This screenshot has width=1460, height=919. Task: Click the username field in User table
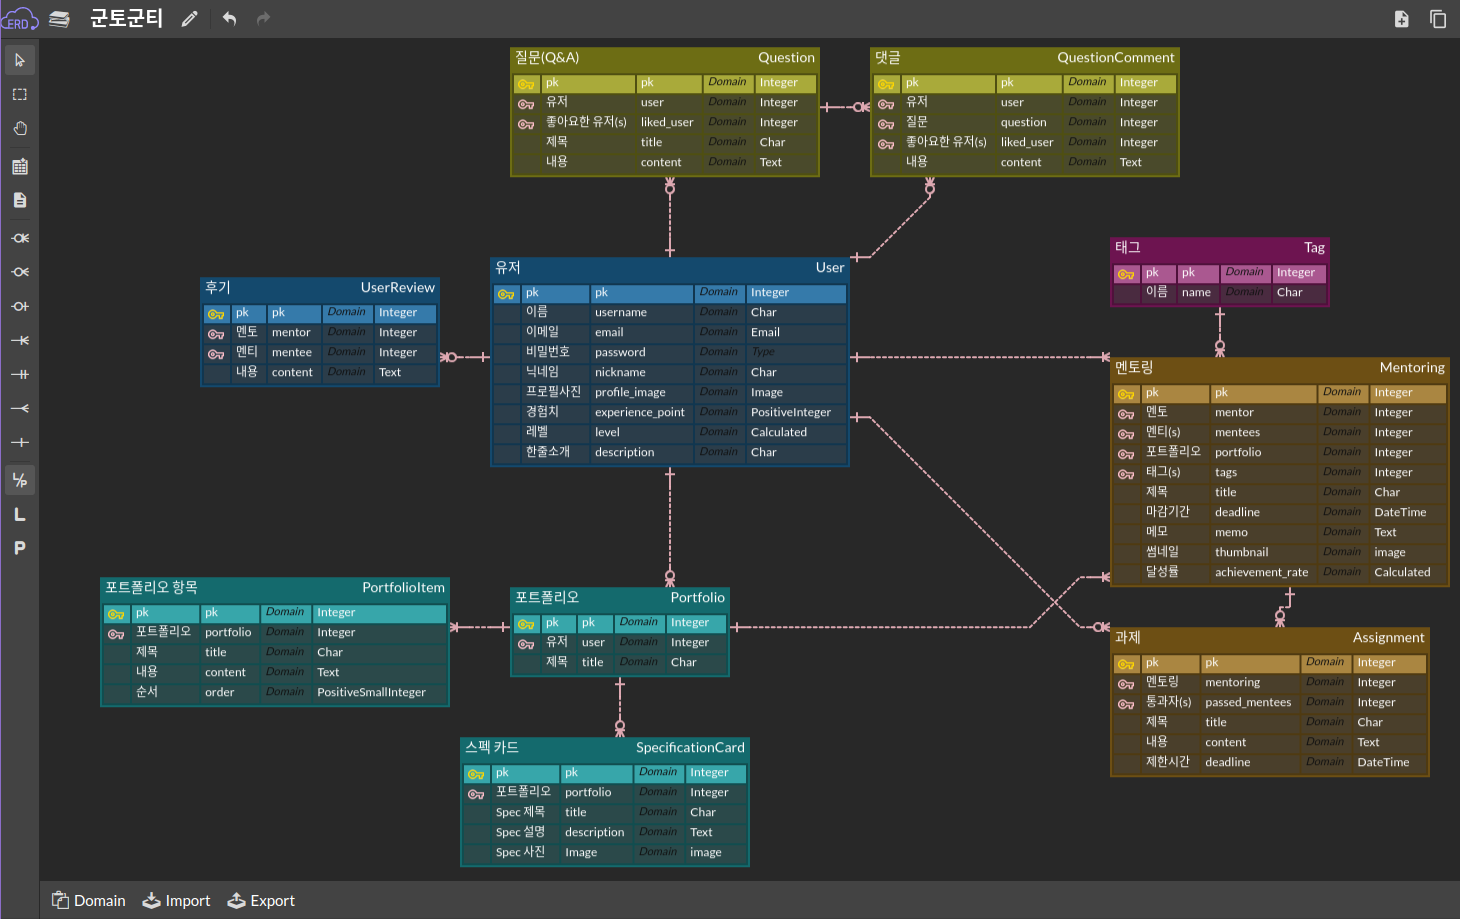click(x=621, y=313)
